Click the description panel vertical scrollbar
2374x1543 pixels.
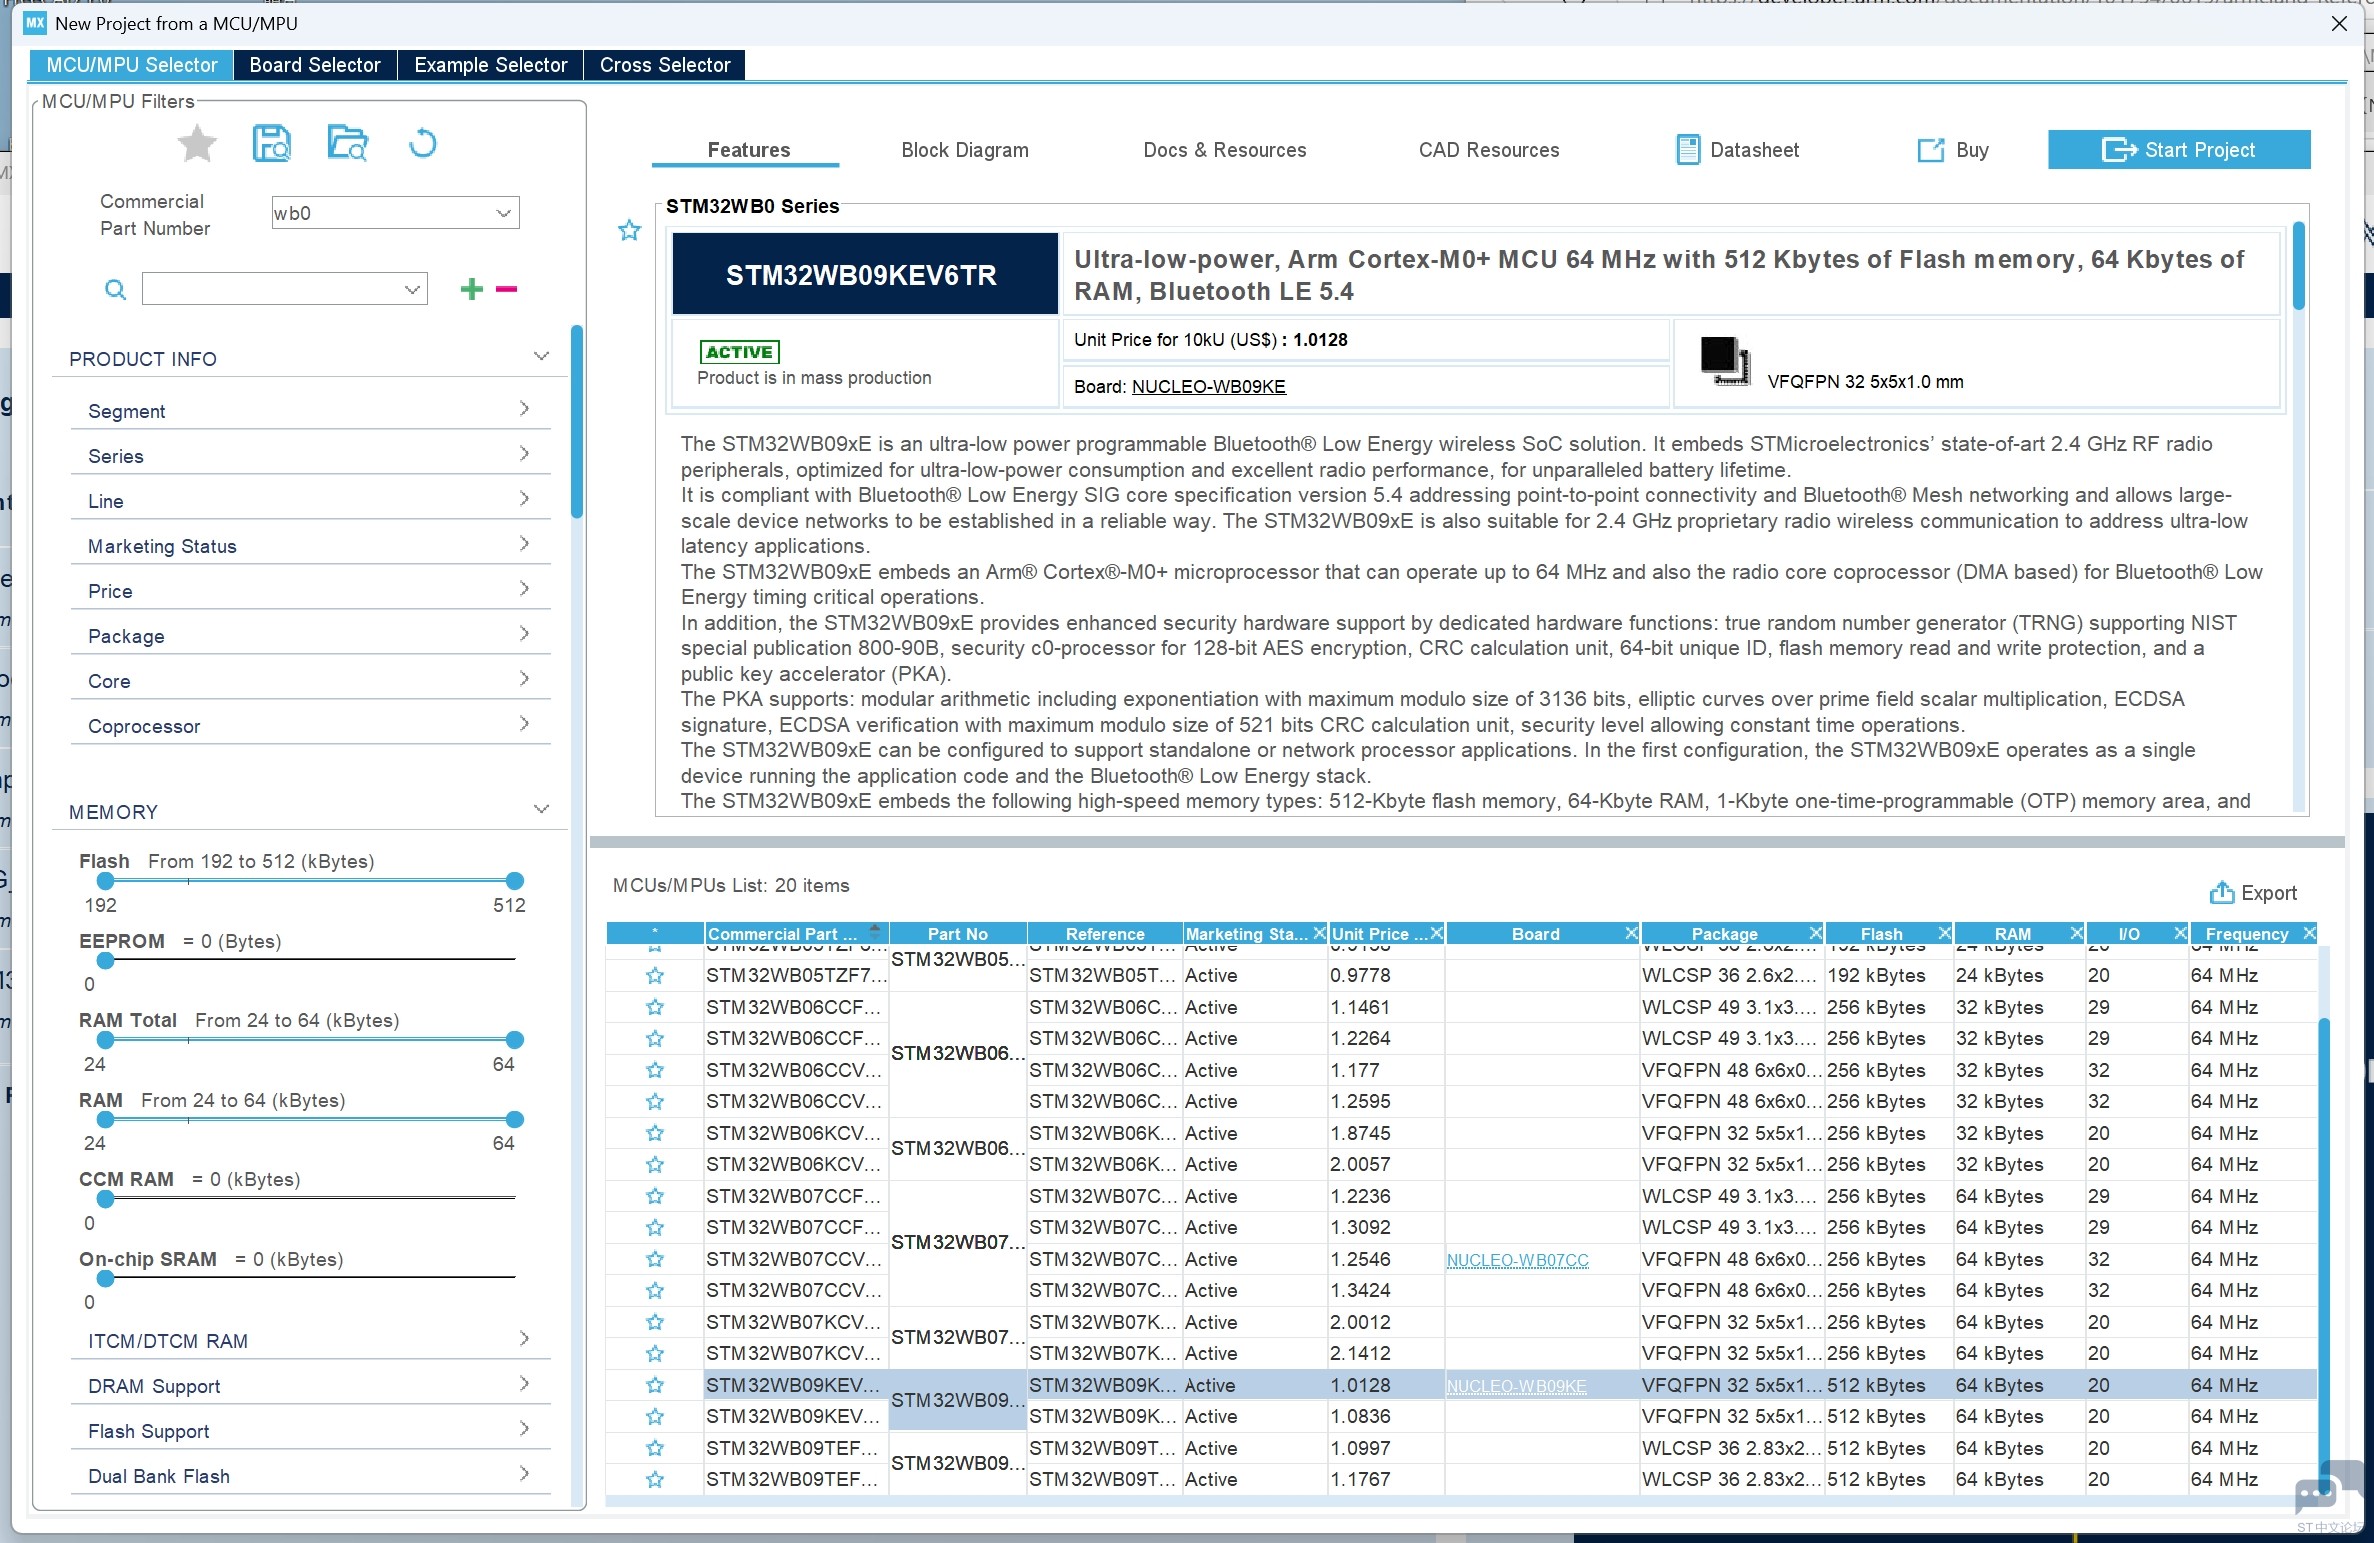tap(2299, 266)
